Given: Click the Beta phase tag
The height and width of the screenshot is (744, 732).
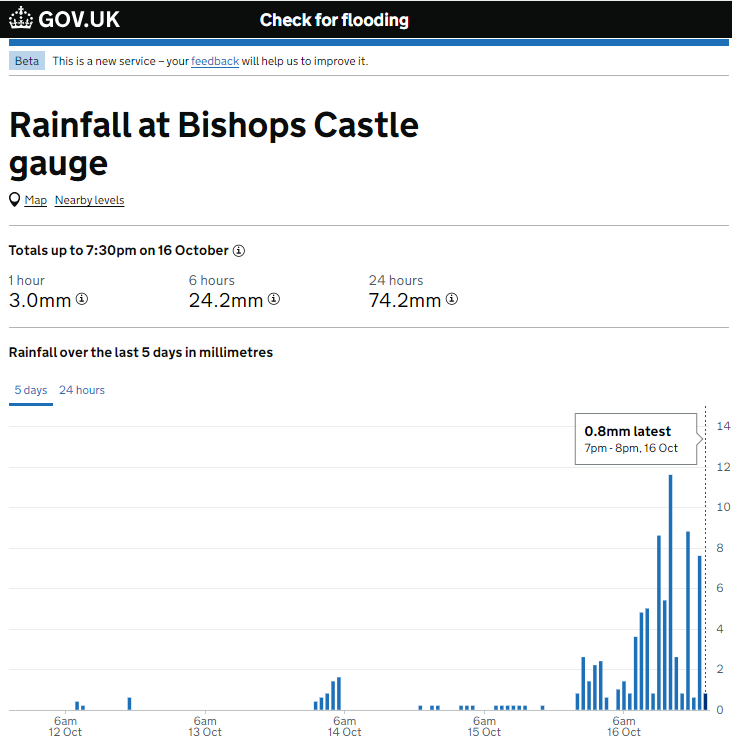Looking at the screenshot, I should (x=27, y=61).
